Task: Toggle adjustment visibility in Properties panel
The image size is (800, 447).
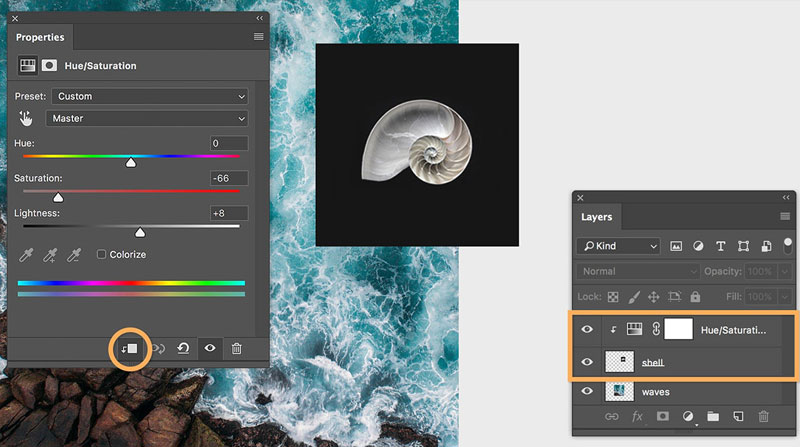Action: pyautogui.click(x=210, y=348)
